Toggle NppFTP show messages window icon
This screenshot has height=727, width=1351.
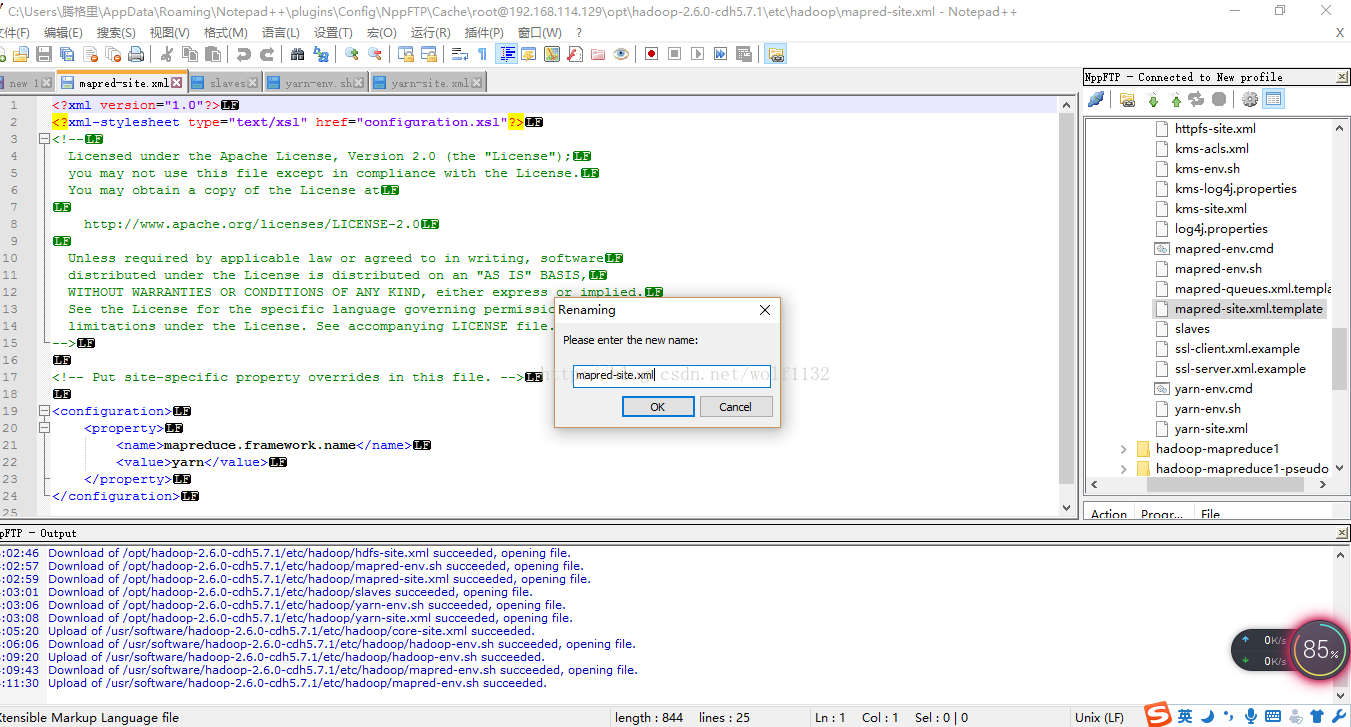click(1273, 99)
